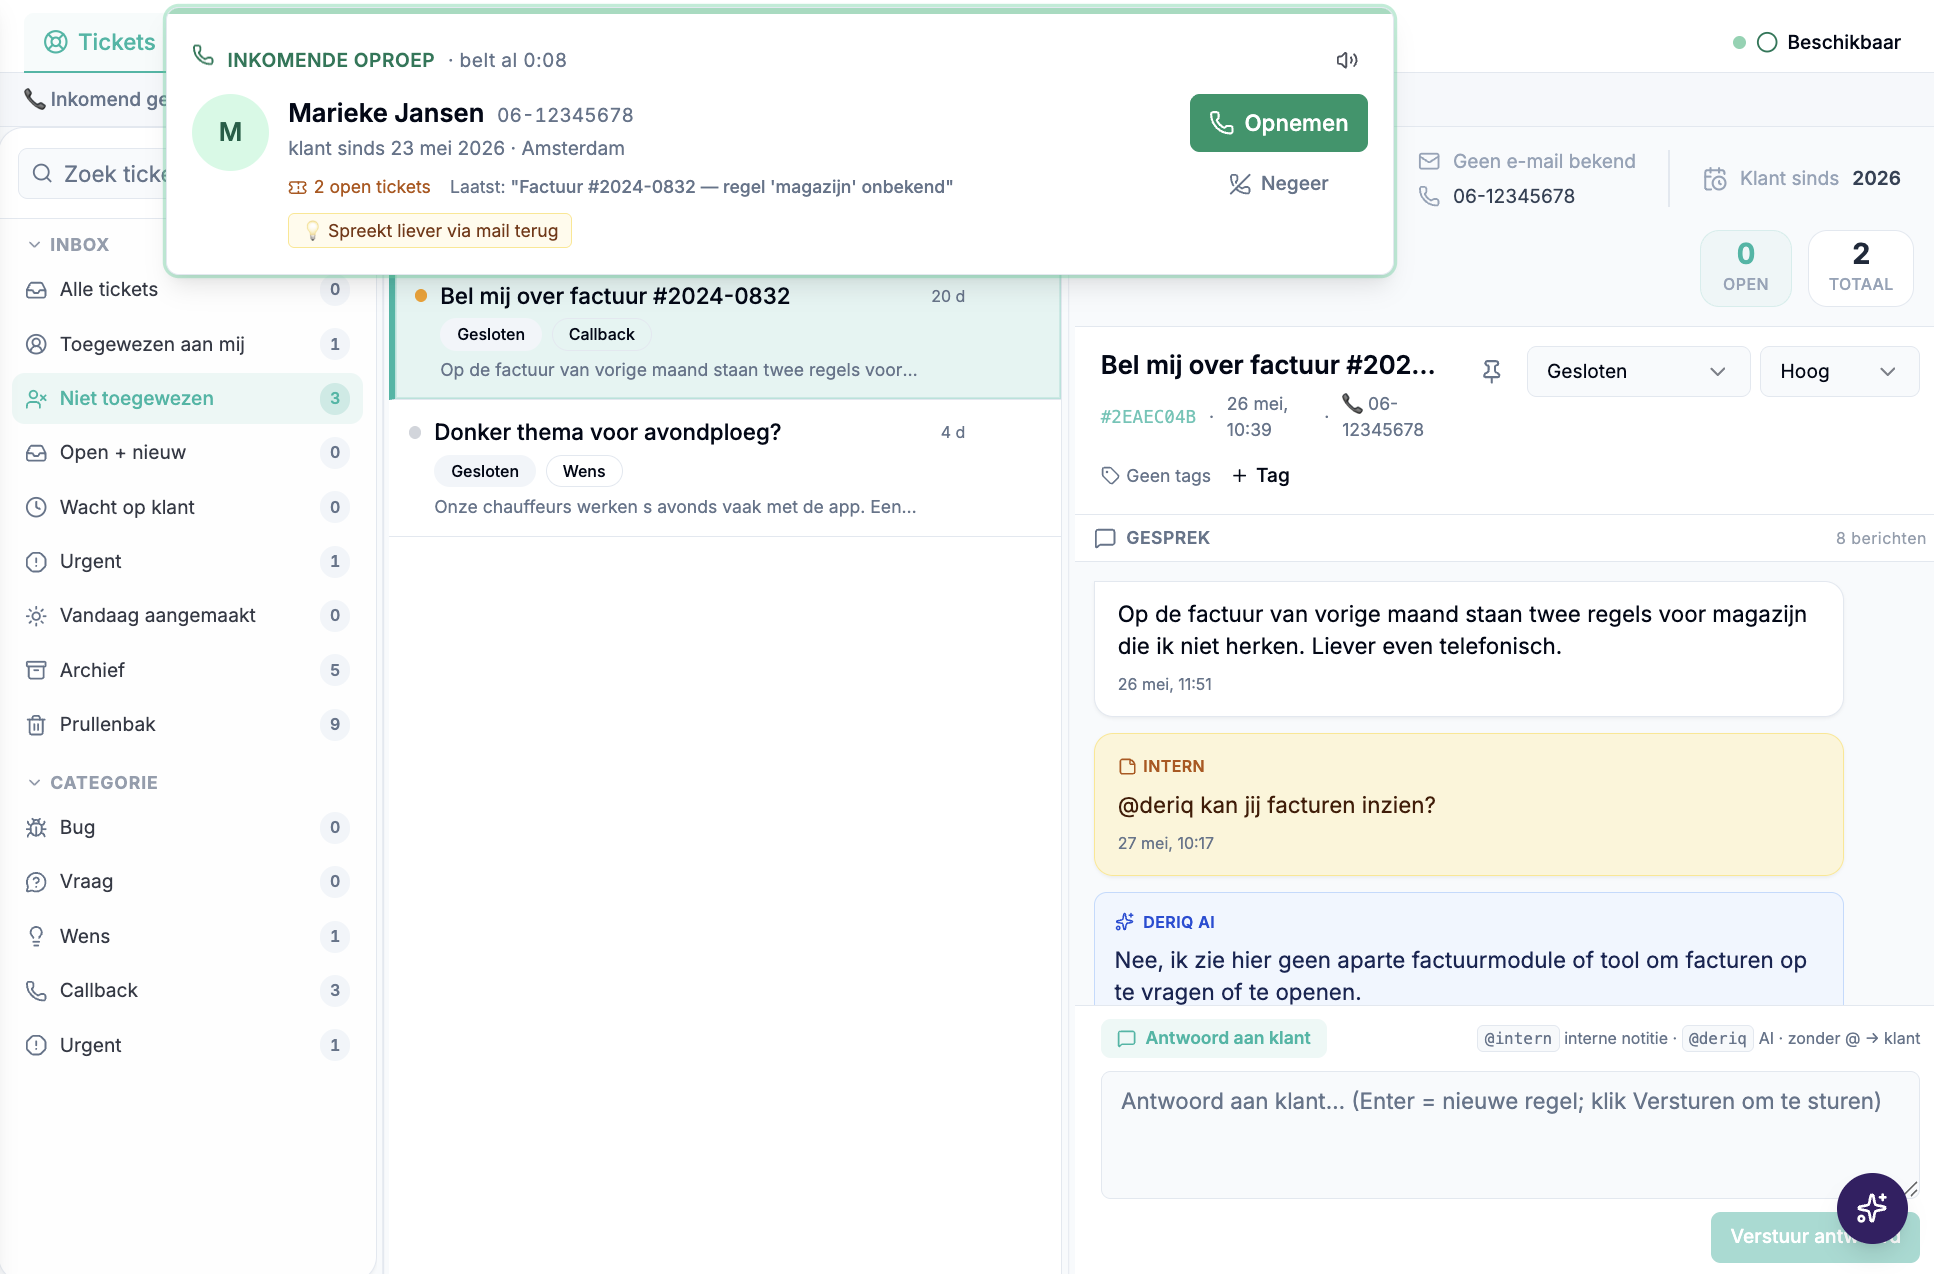
Task: Click the caller name Marieke Jansen
Action: [386, 113]
